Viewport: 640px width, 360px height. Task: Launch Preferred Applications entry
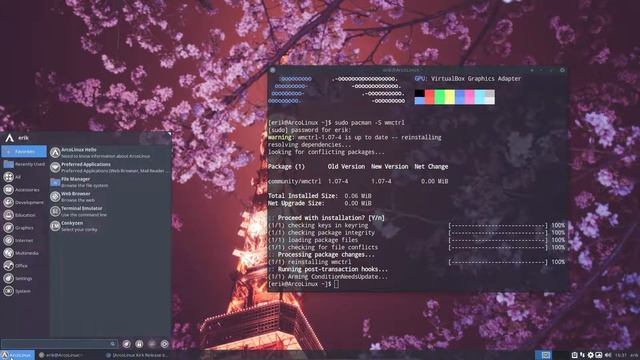click(x=109, y=167)
